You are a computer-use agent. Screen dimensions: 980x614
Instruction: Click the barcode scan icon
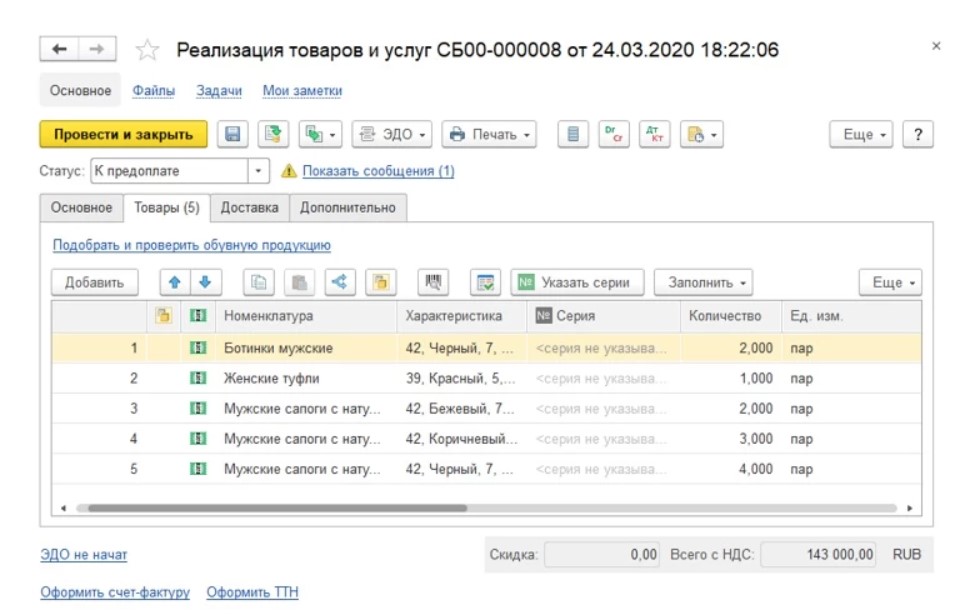click(434, 283)
